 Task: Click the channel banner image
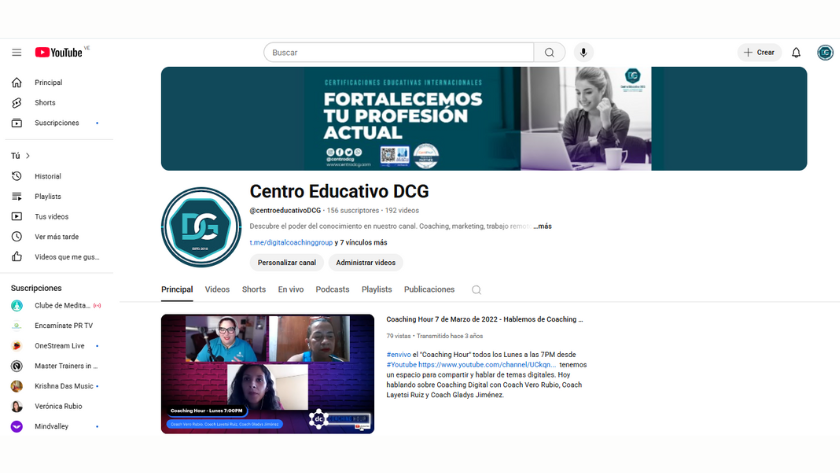point(484,119)
